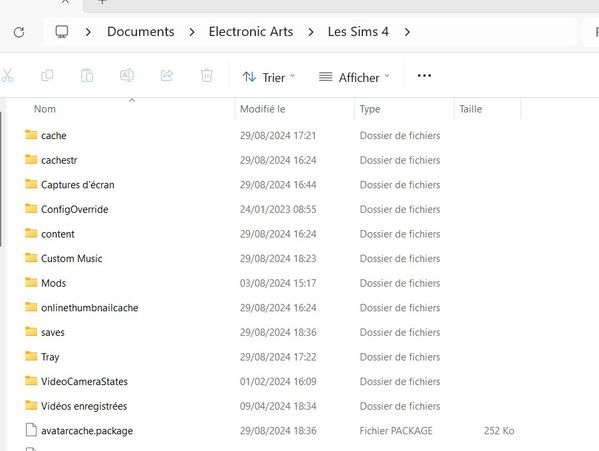Select the Custom Music folder icon

click(31, 258)
